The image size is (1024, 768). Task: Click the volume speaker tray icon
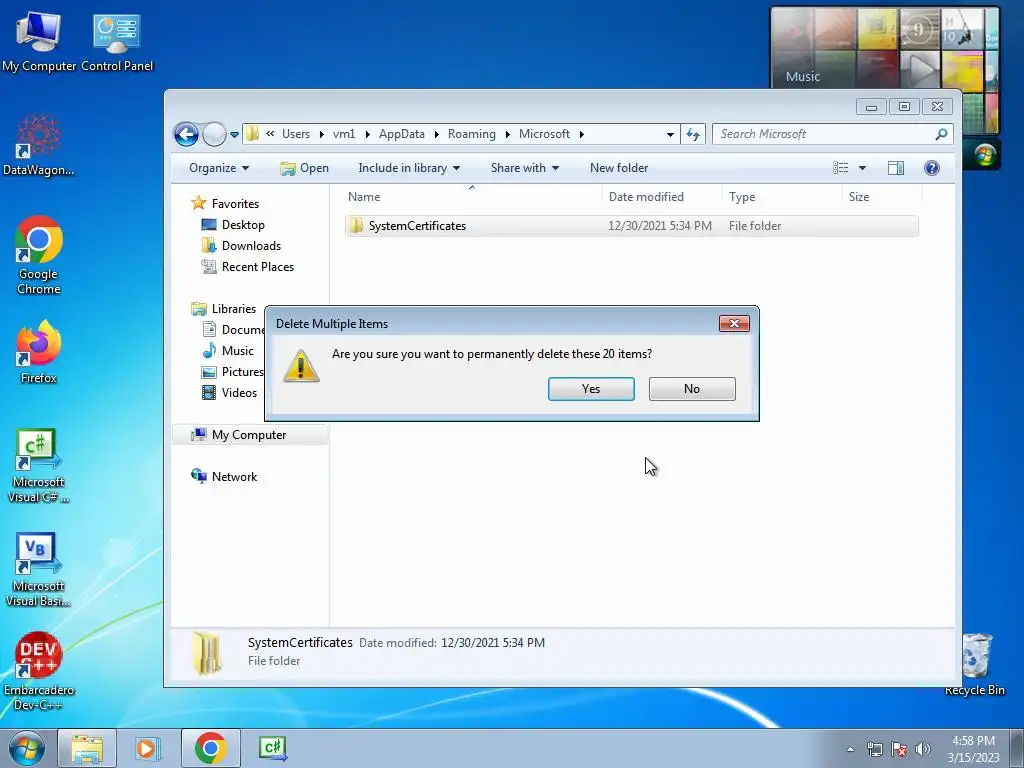tap(923, 749)
